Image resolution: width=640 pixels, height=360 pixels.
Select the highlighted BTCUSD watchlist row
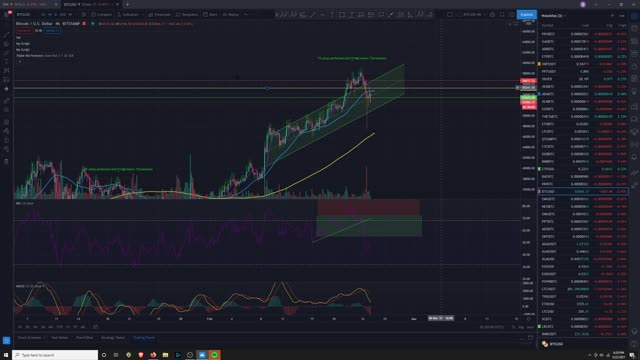point(583,191)
